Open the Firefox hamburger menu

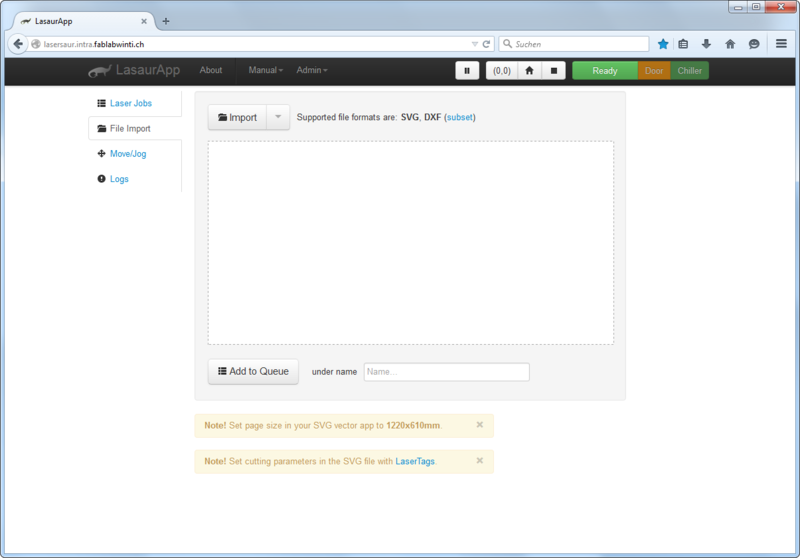pyautogui.click(x=781, y=44)
